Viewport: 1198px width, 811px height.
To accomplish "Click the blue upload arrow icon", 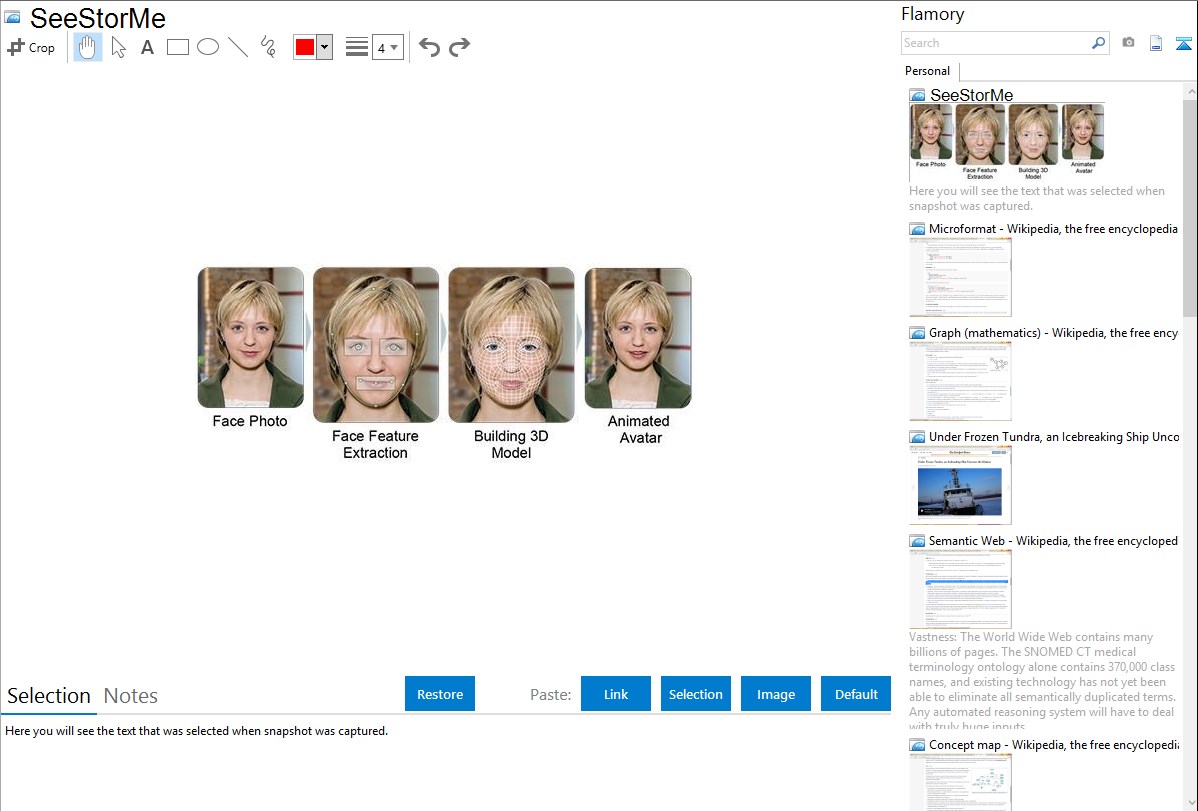I will click(x=1183, y=43).
